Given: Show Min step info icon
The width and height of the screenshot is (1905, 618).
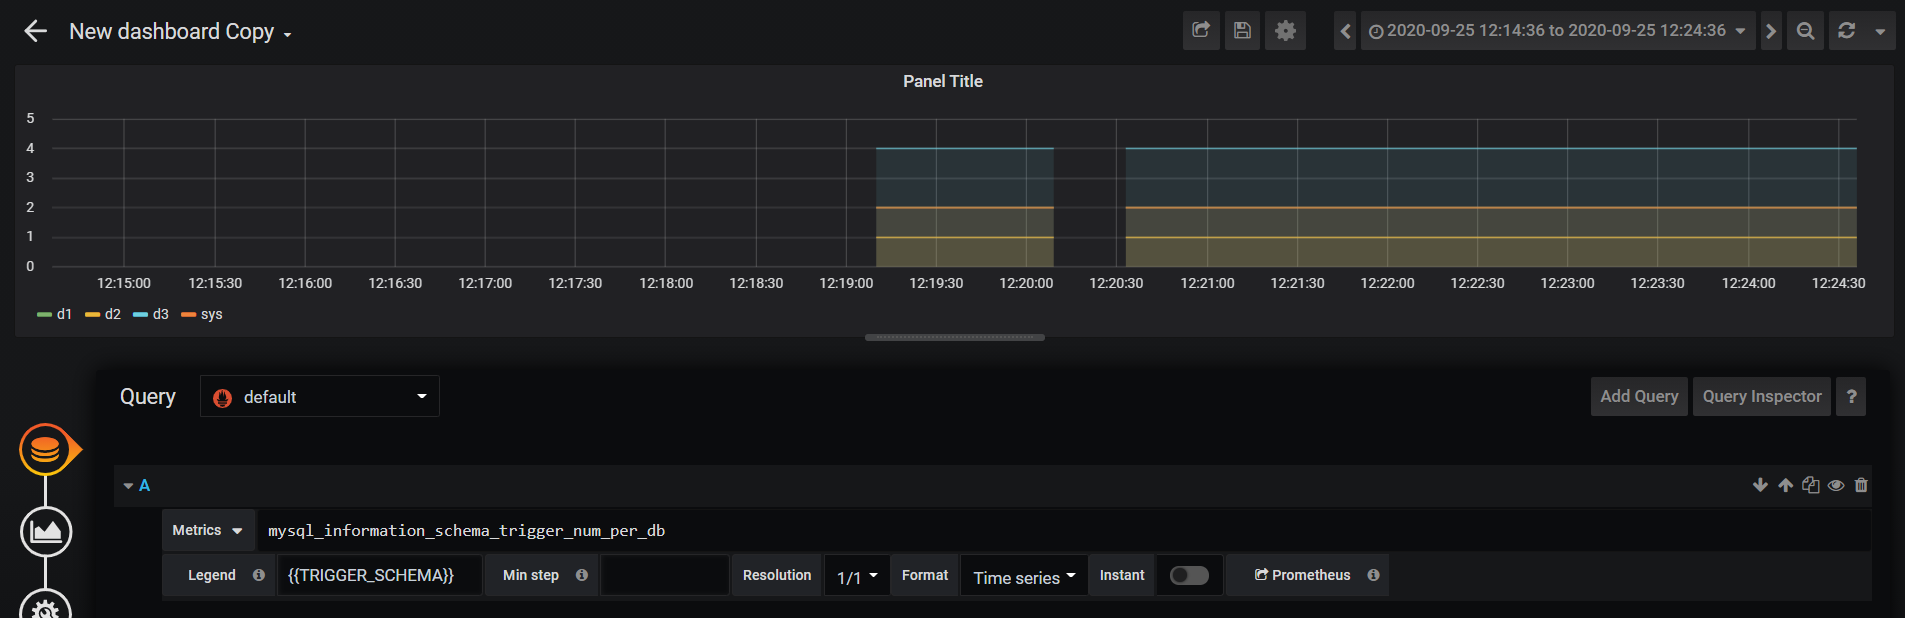Looking at the screenshot, I should click(x=582, y=575).
